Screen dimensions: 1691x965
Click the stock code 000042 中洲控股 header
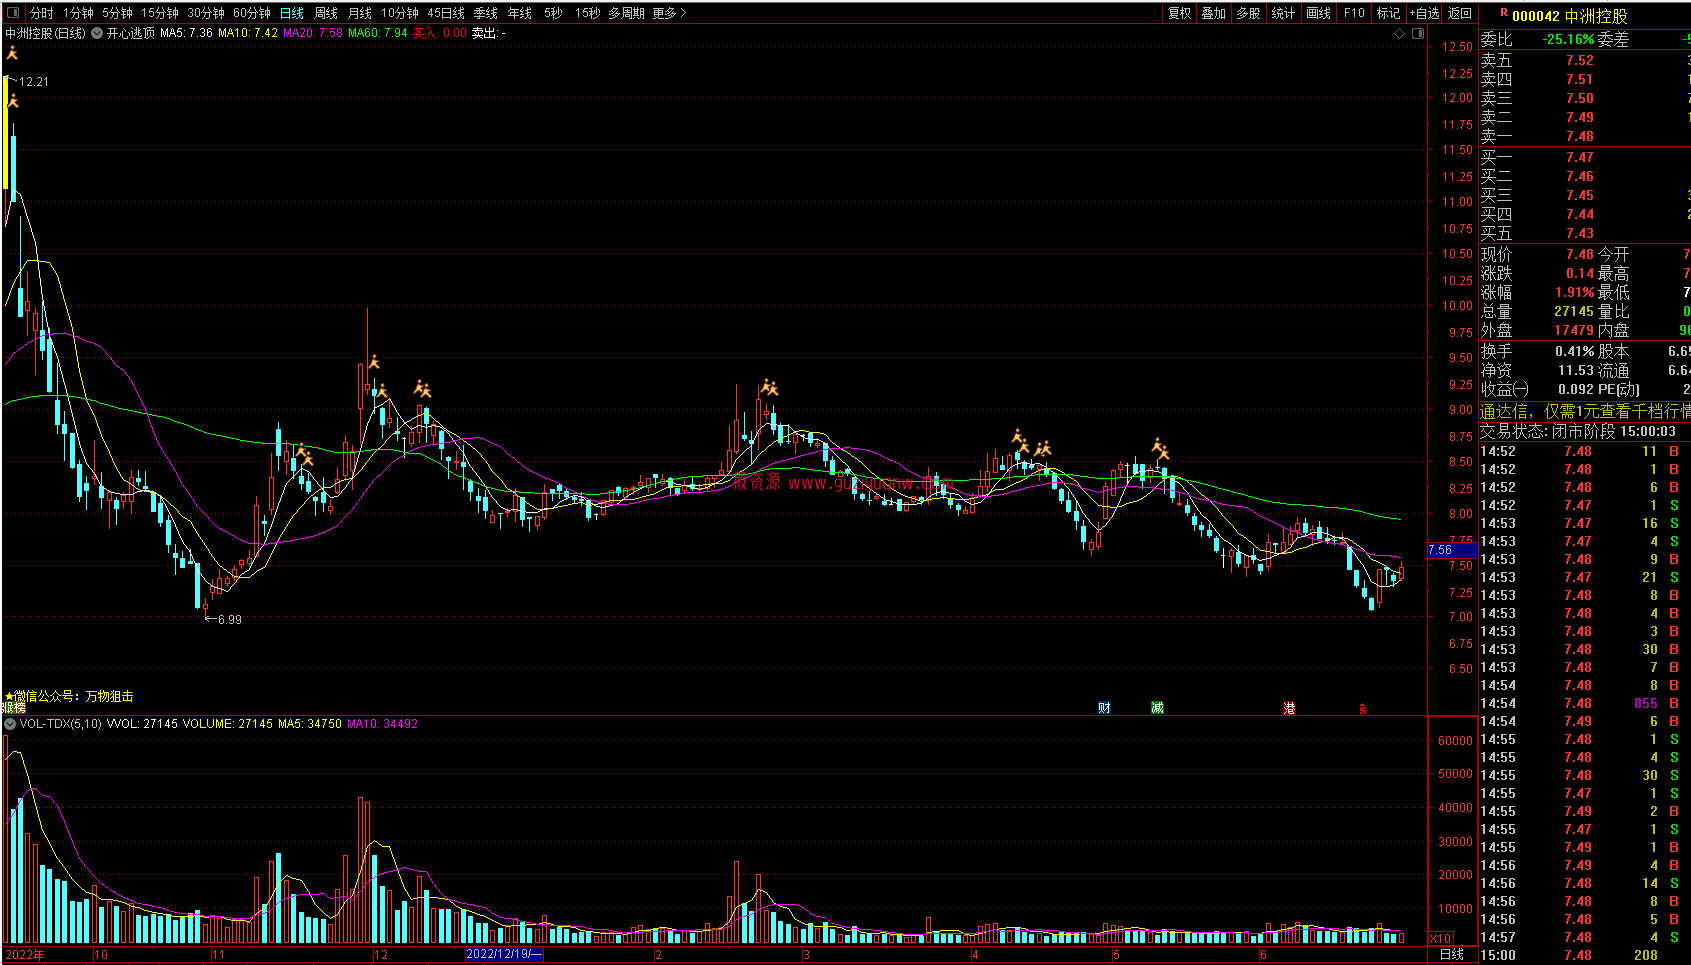click(x=1569, y=16)
